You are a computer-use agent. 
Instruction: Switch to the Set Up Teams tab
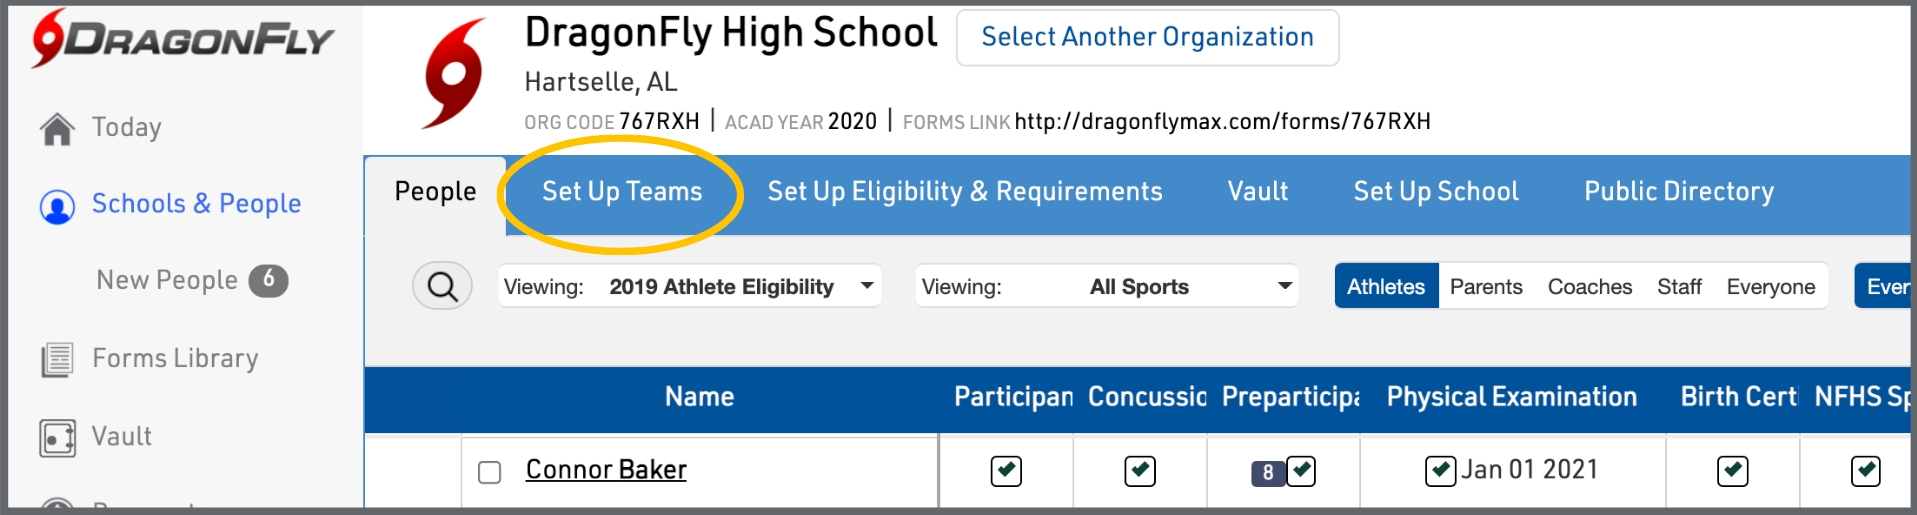click(x=622, y=192)
